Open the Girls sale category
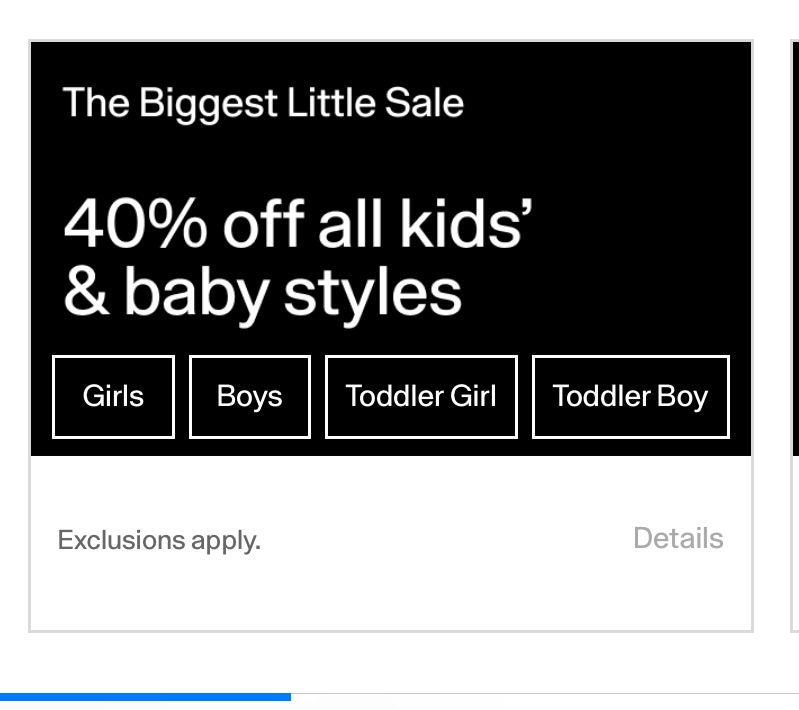 (113, 397)
